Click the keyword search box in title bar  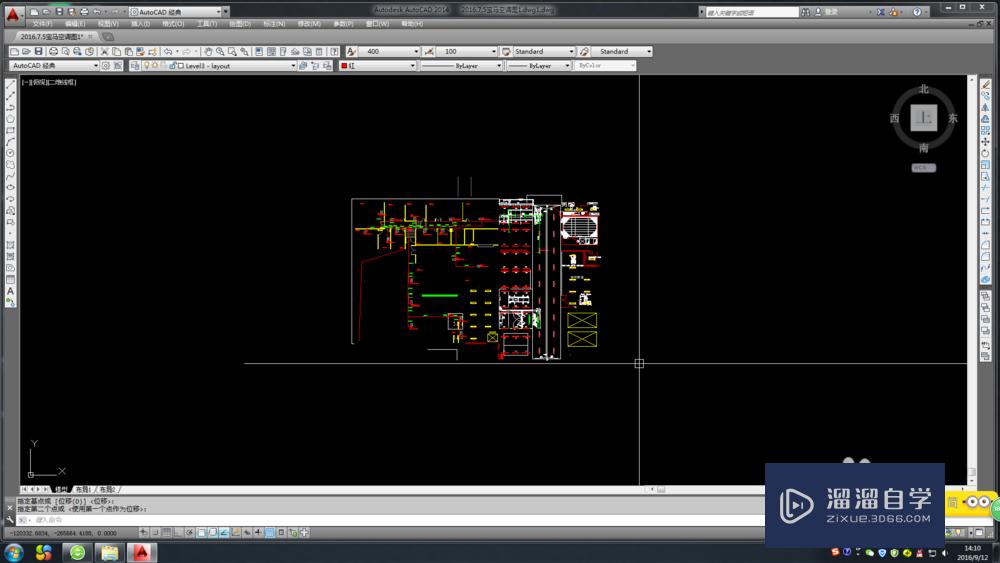751,12
